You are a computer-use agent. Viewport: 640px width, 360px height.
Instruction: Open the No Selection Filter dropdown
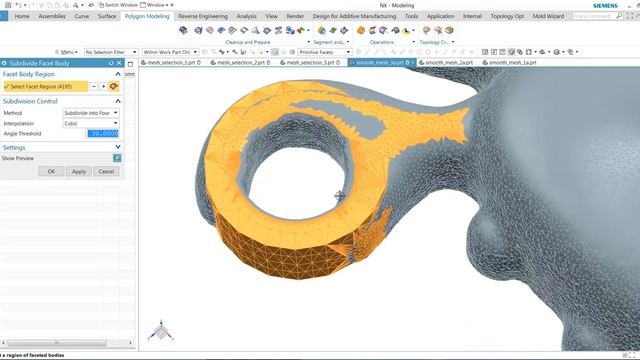pyautogui.click(x=111, y=52)
